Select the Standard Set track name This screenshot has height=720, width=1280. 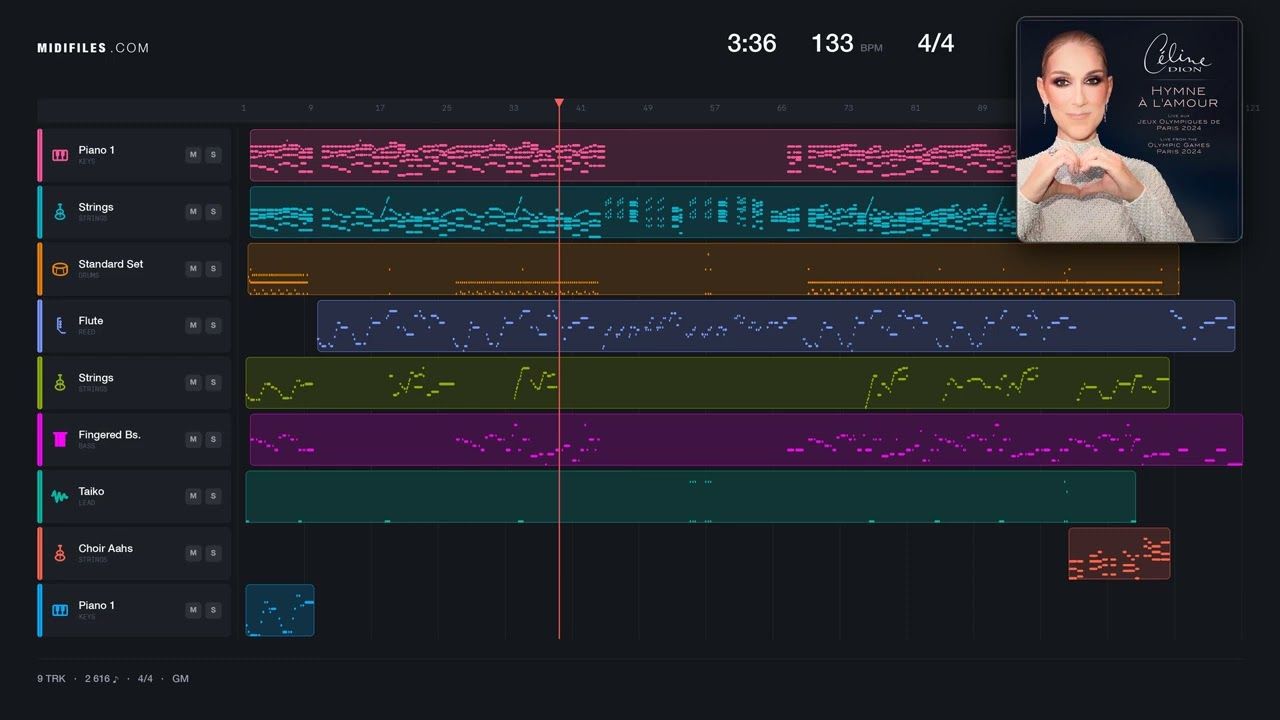pos(111,264)
